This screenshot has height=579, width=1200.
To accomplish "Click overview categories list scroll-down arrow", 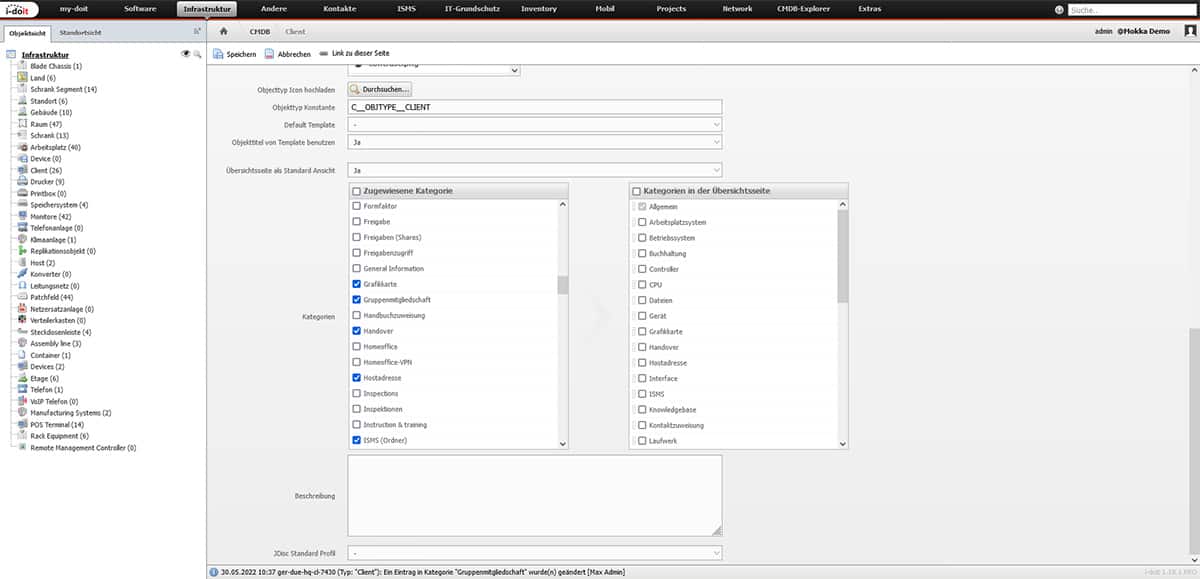I will (843, 444).
